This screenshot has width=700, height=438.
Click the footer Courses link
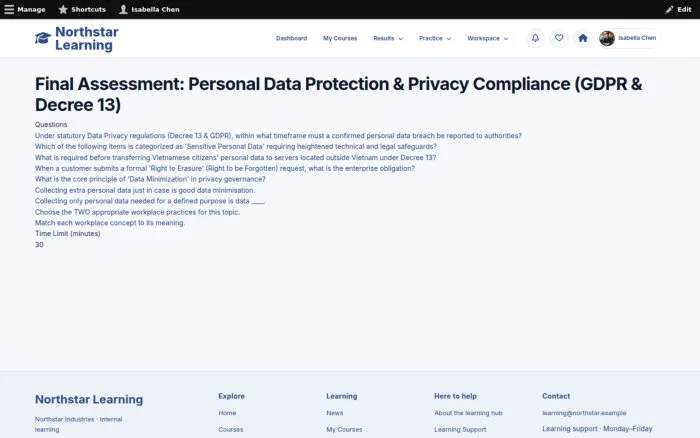(231, 430)
